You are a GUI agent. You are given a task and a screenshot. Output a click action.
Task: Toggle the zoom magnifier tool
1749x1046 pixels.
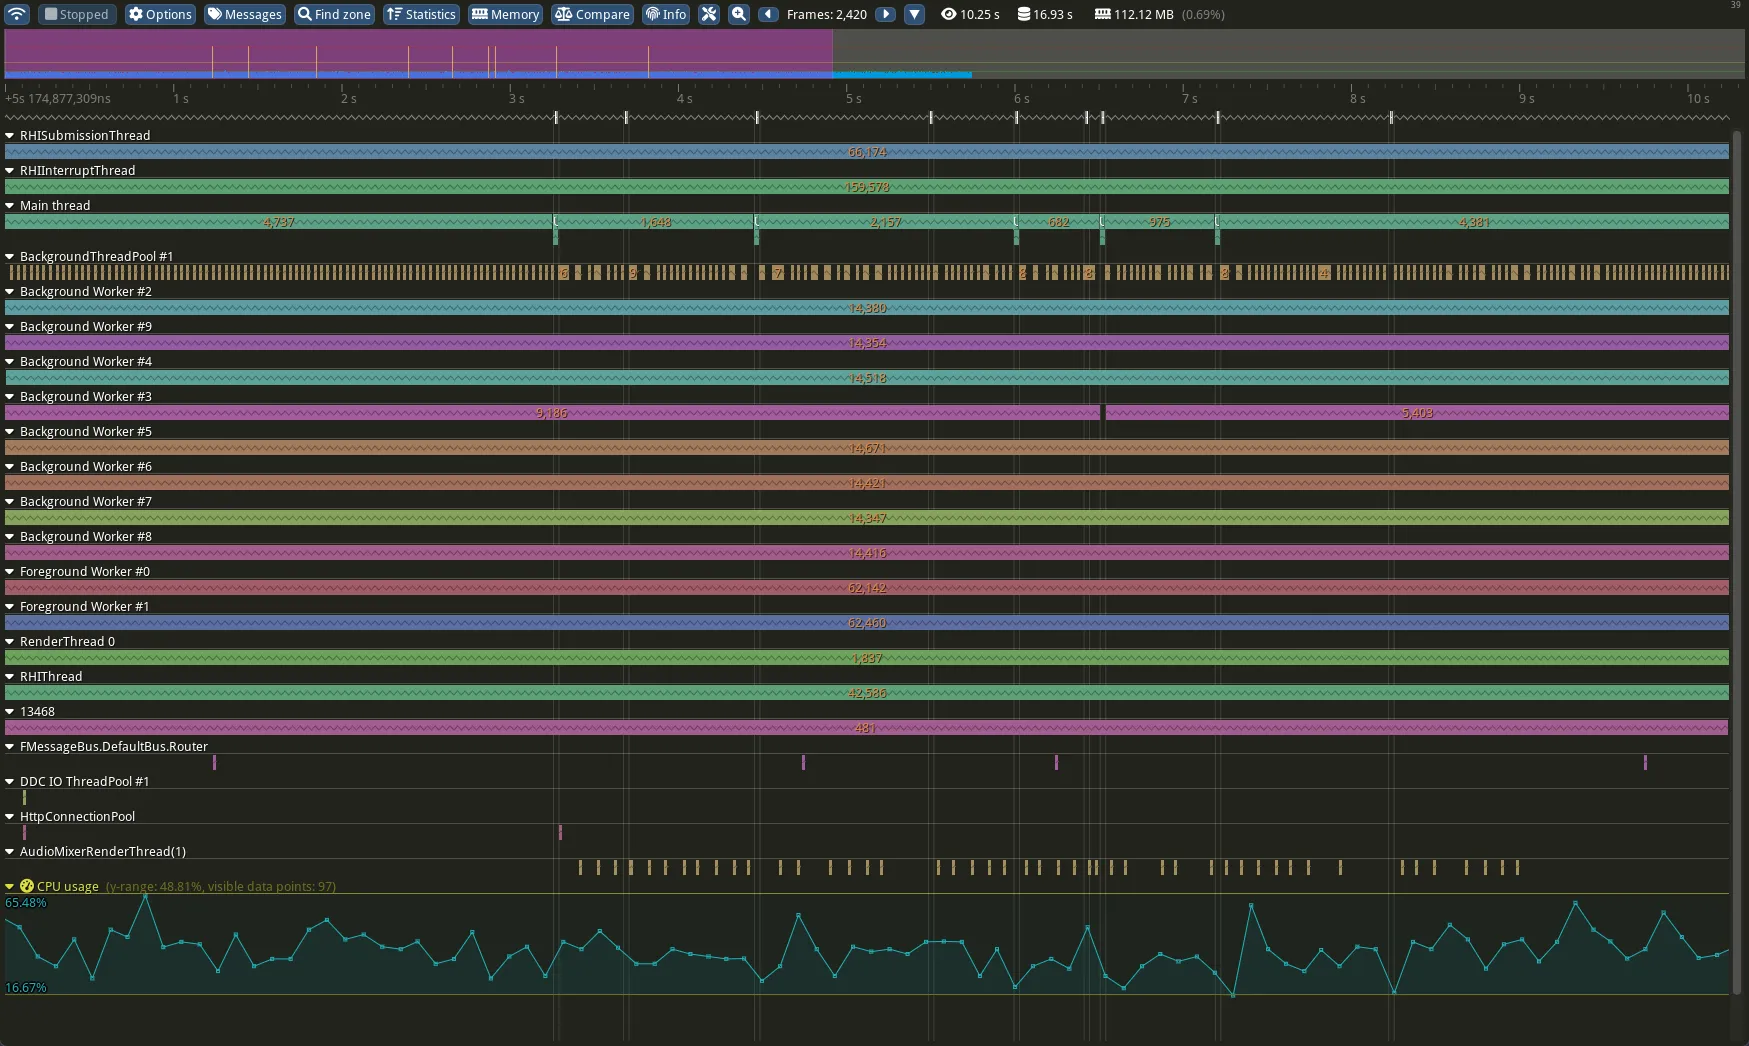[738, 14]
